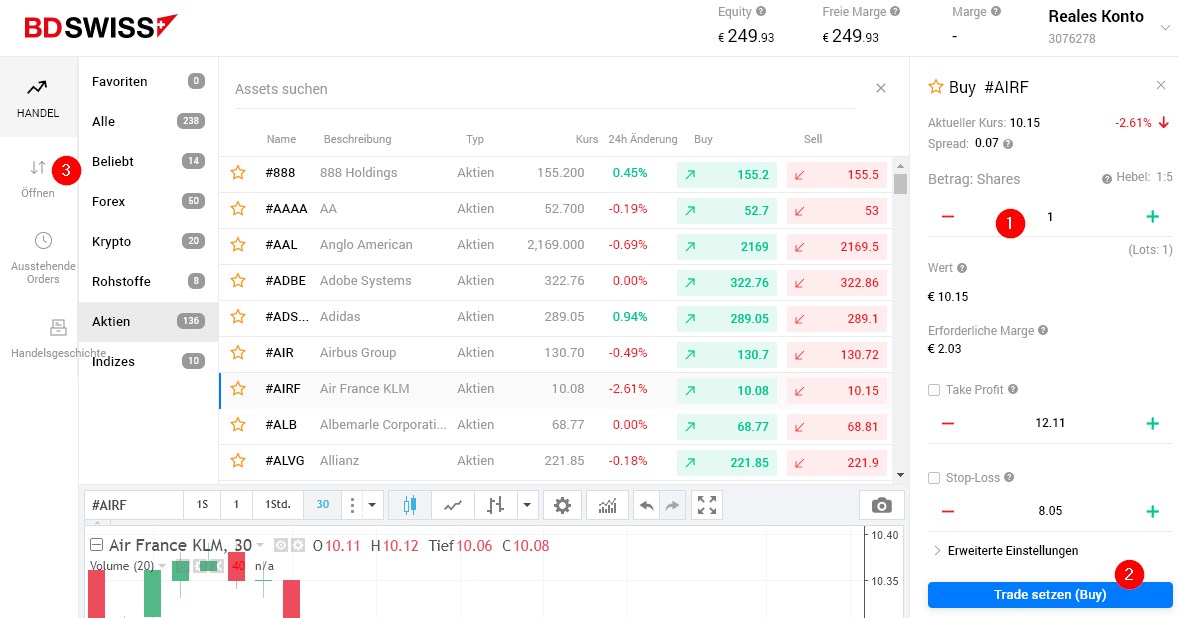Increase the Stop-Loss value
This screenshot has width=1178, height=618.
pos(1152,511)
